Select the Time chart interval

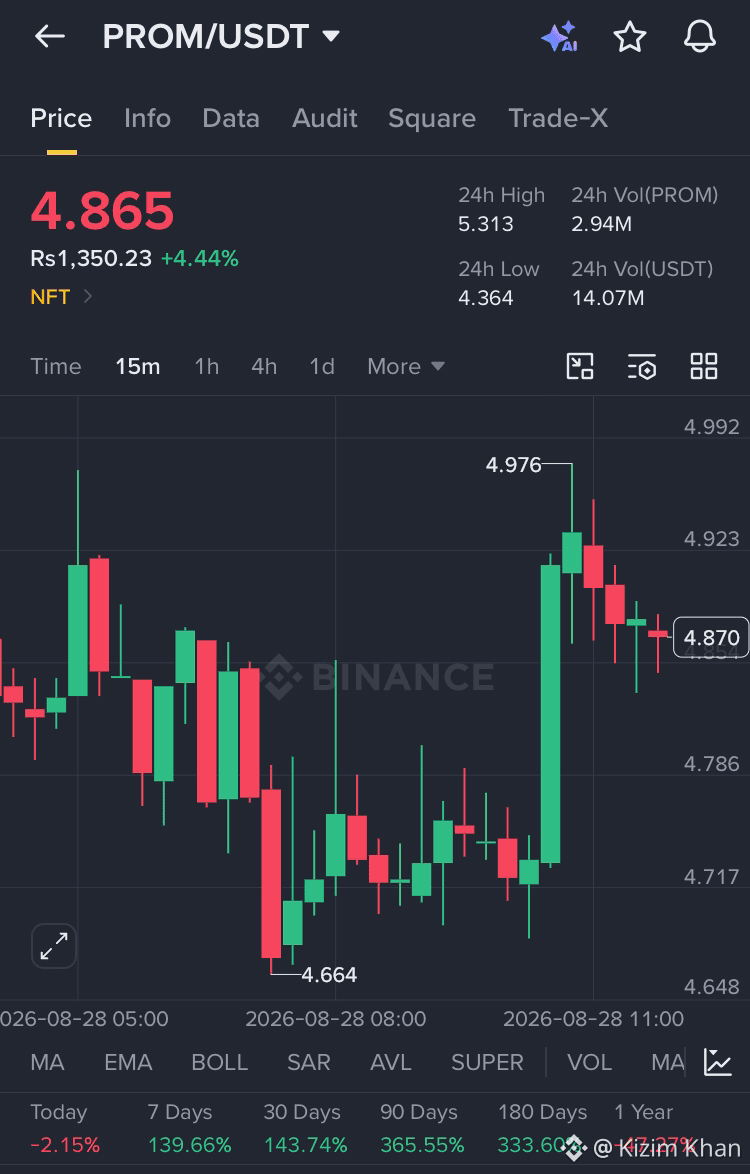coord(55,366)
